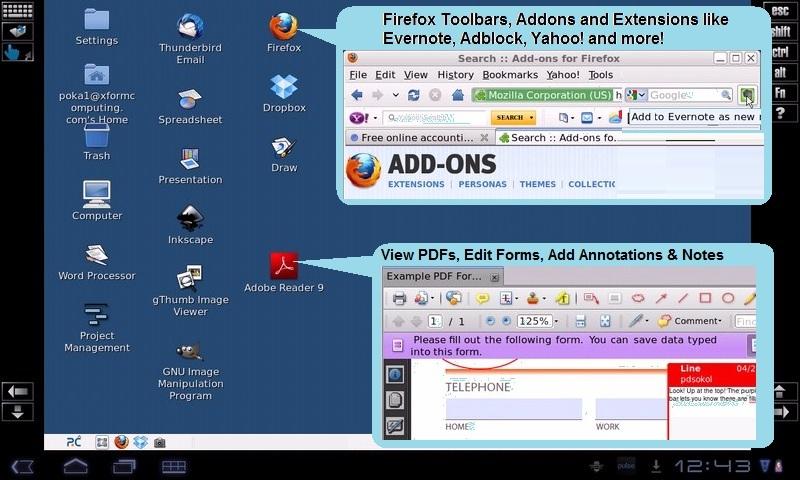
Task: Select the rectangle annotation tool
Action: tap(705, 298)
